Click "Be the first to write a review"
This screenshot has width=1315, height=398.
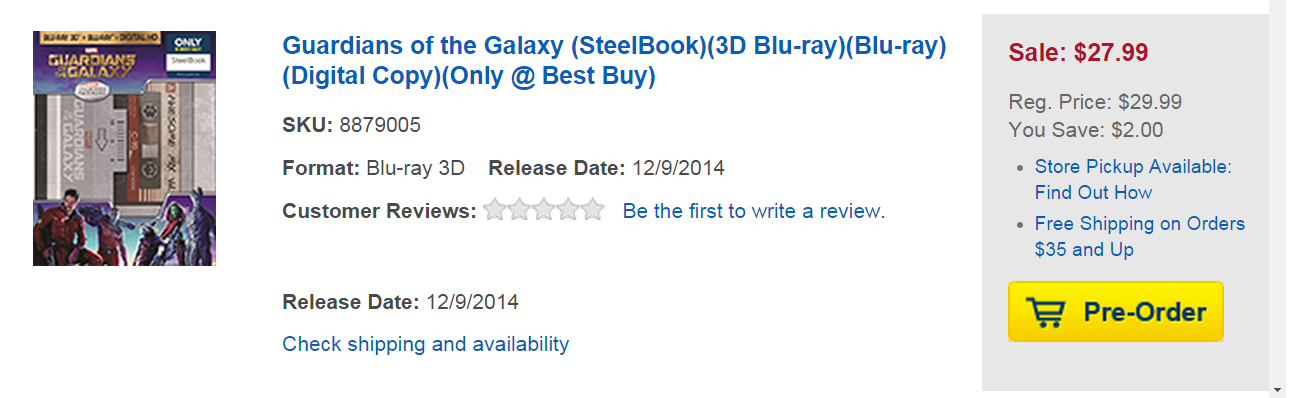pos(753,211)
